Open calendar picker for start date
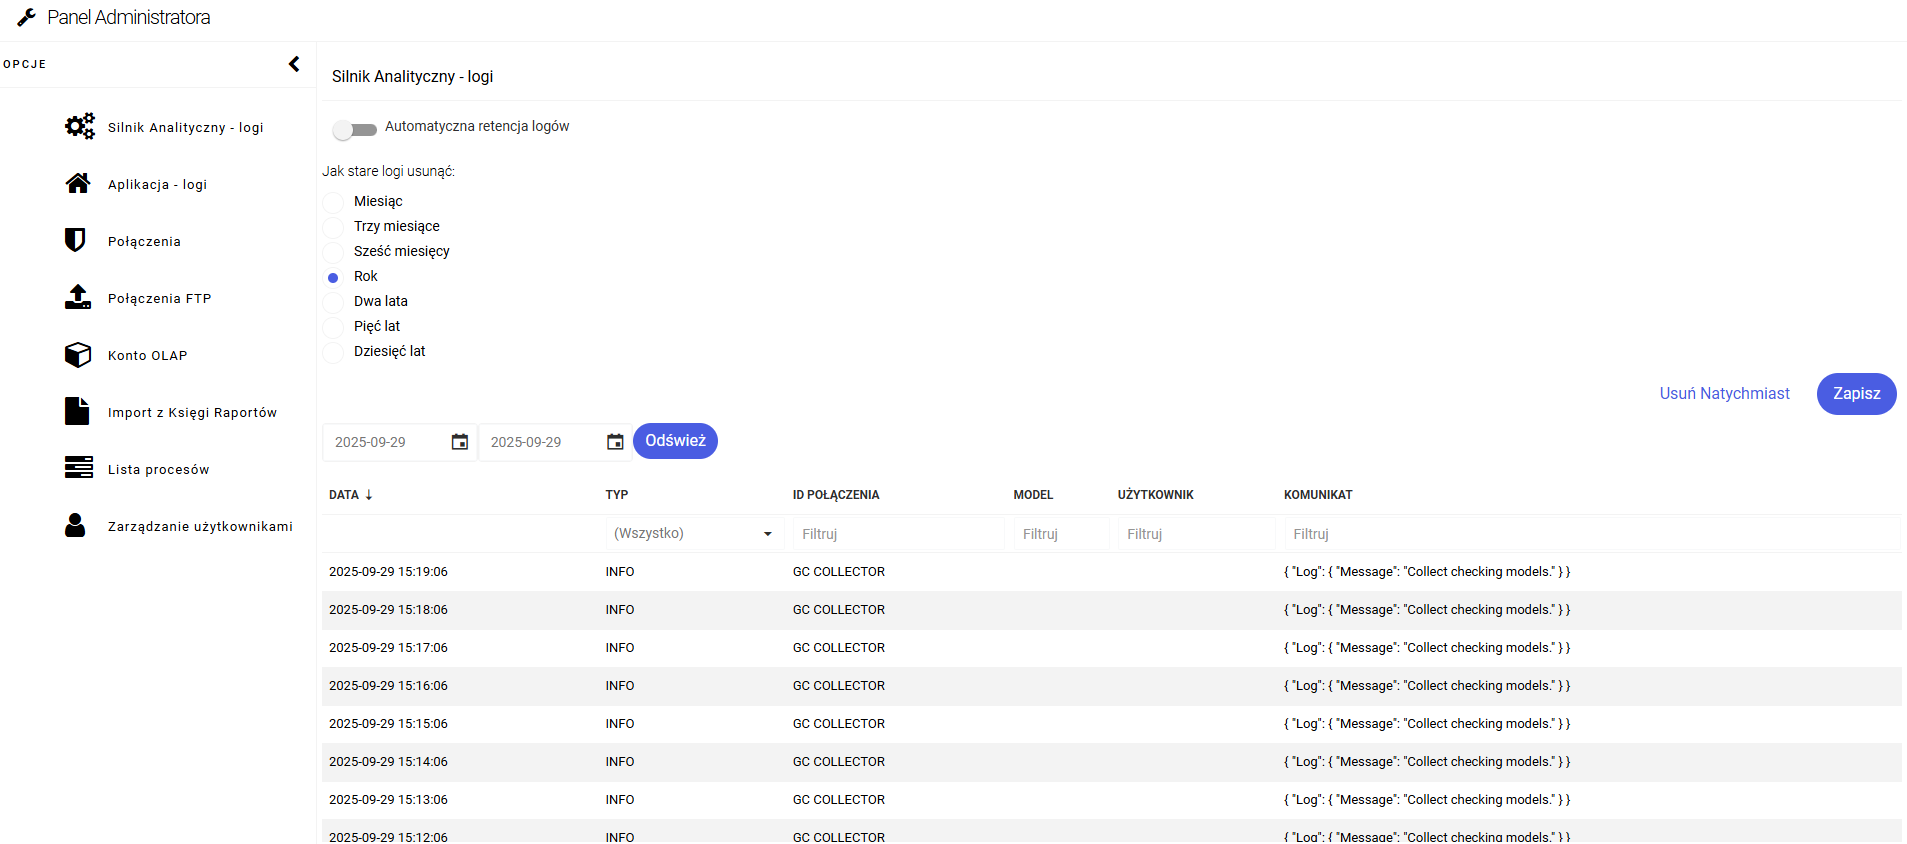The width and height of the screenshot is (1907, 844). (x=460, y=442)
